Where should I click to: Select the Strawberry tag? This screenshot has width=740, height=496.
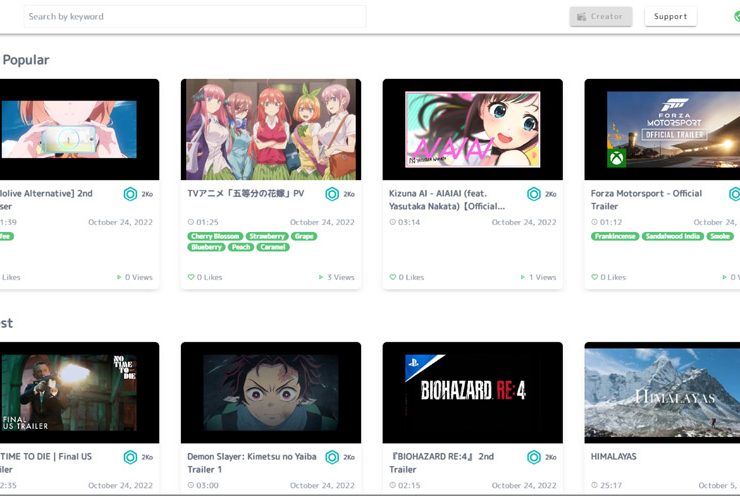267,236
